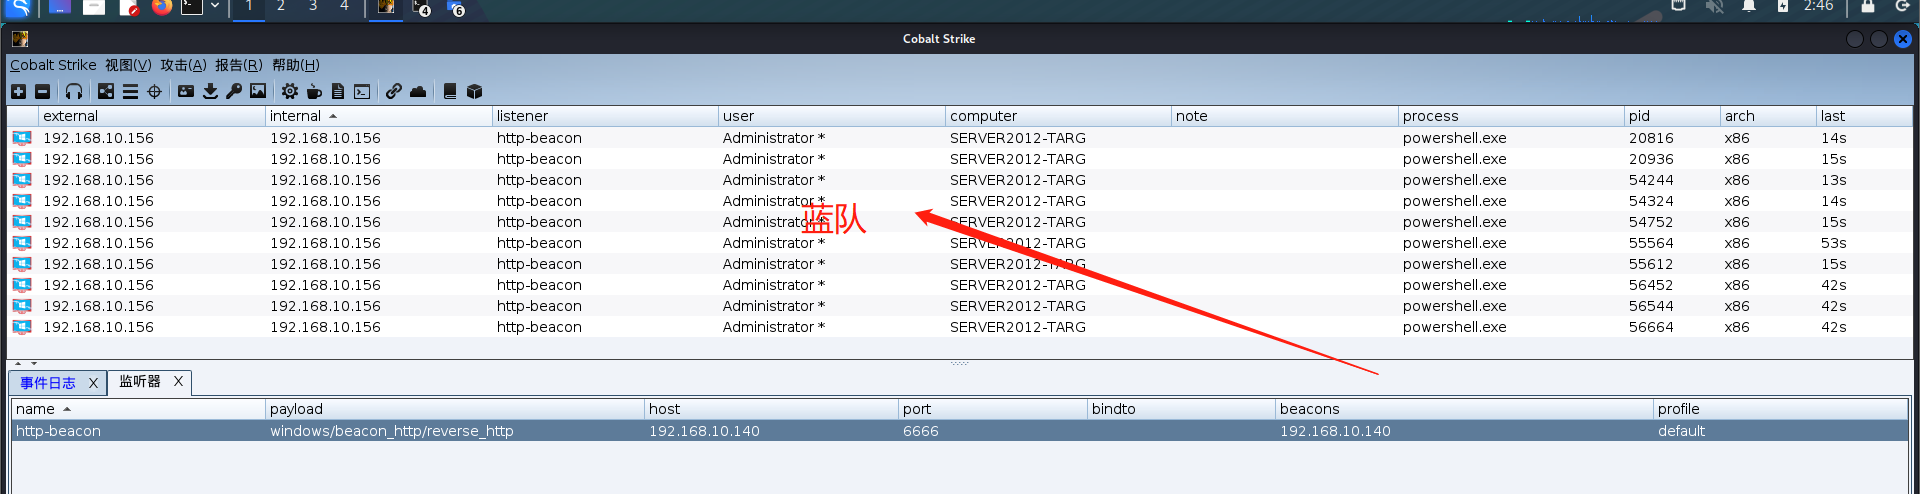The height and width of the screenshot is (494, 1920).
Task: Sort listeners by beacons column
Action: (x=1465, y=409)
